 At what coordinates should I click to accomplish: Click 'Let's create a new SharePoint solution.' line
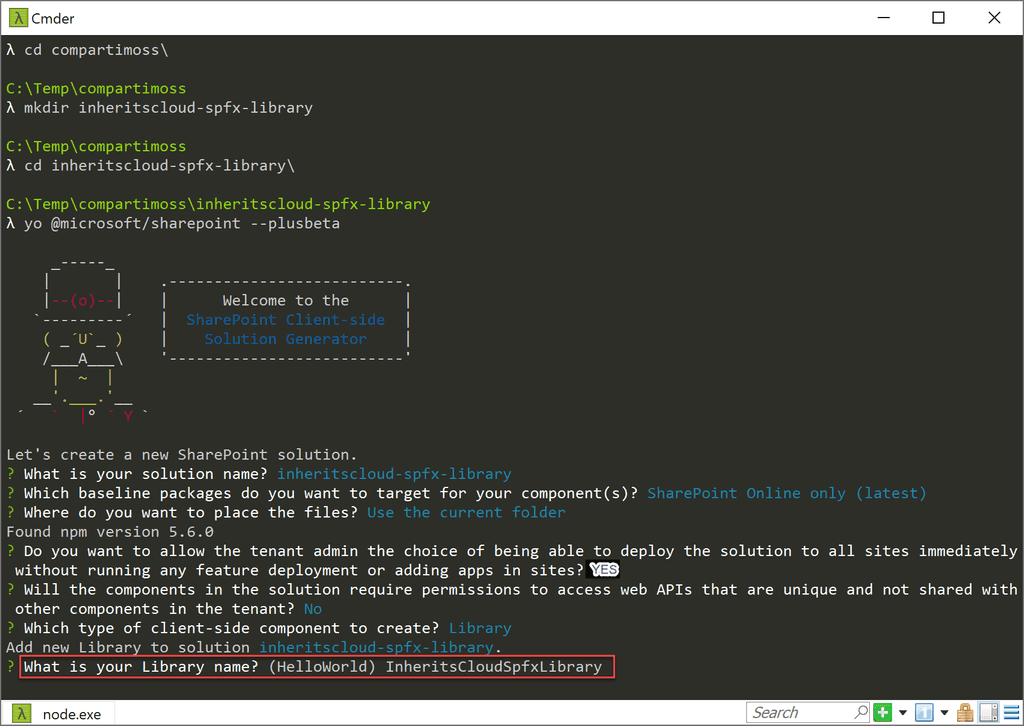[182, 454]
